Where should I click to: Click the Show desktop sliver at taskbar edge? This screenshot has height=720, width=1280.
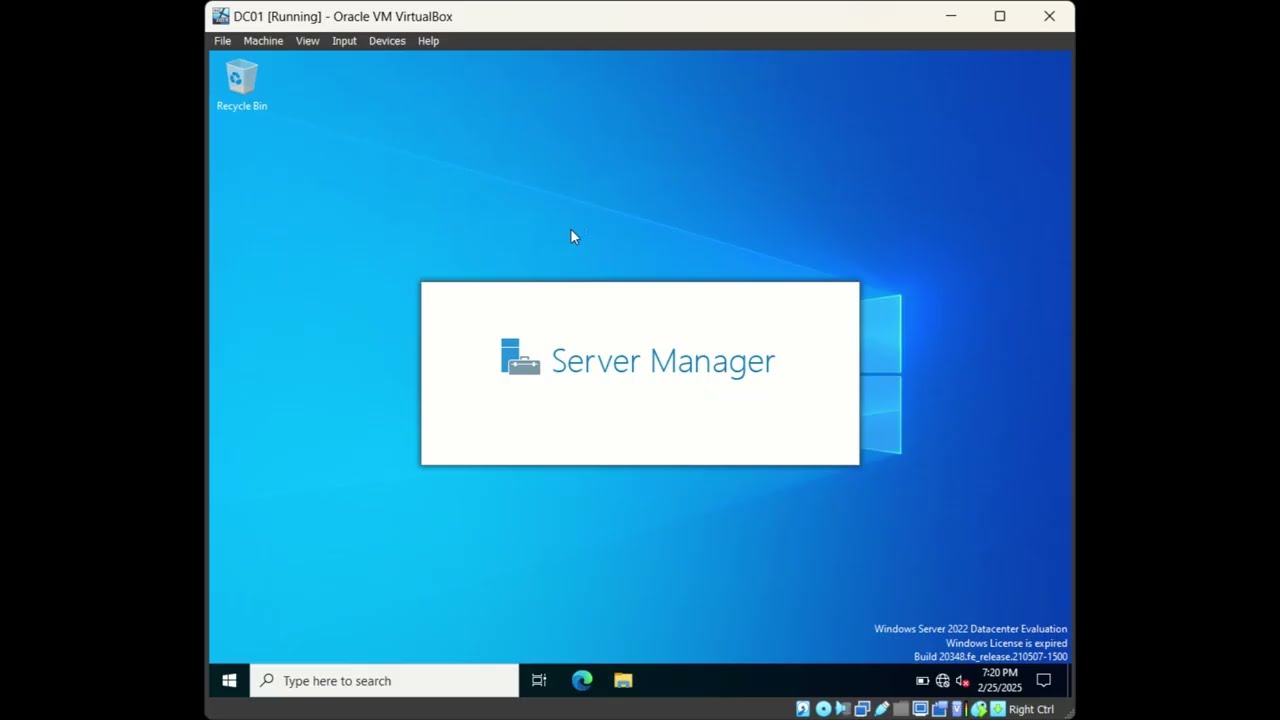pos(1068,681)
